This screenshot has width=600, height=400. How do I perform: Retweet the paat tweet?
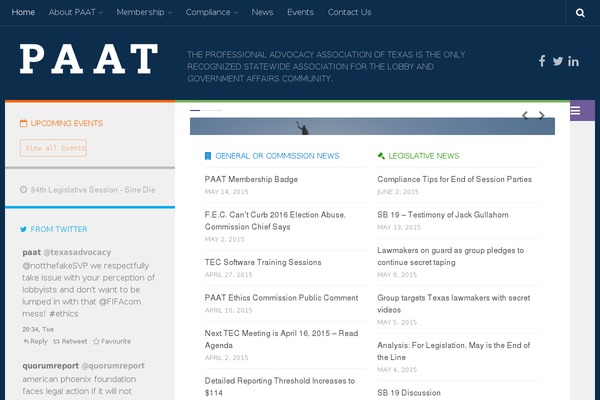(70, 341)
